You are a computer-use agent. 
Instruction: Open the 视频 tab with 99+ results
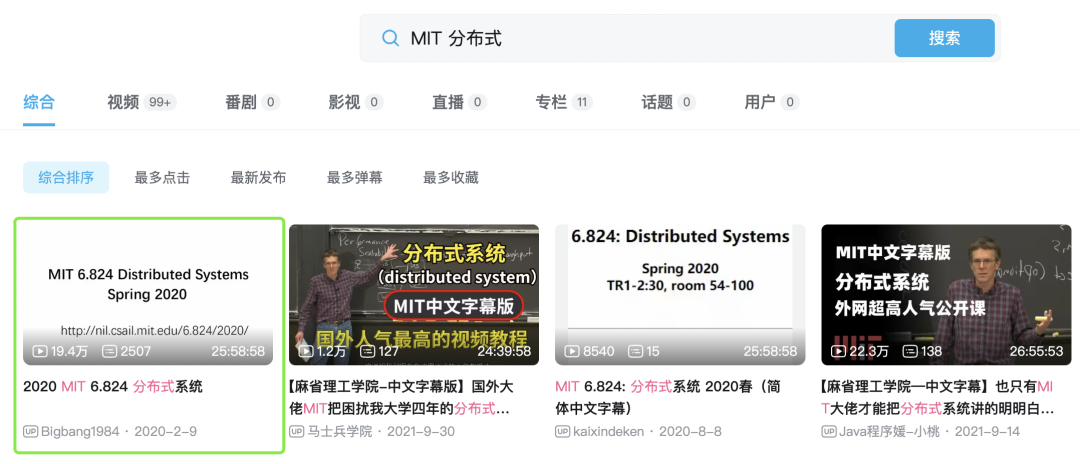(142, 103)
